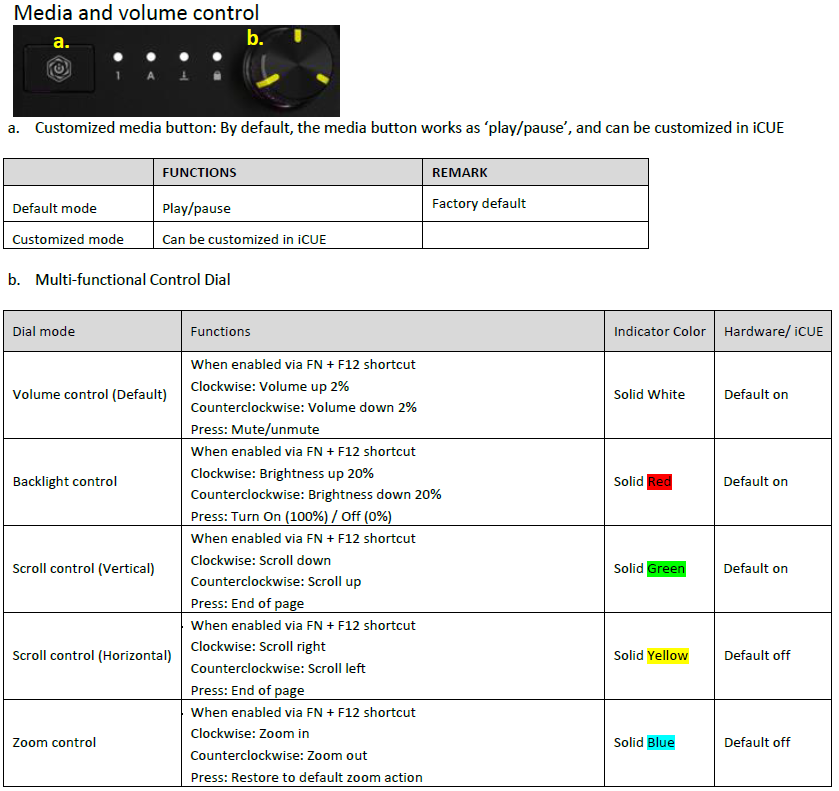Click 'Default on' in Backlight control row
Image resolution: width=839 pixels, height=791 pixels.
756,482
